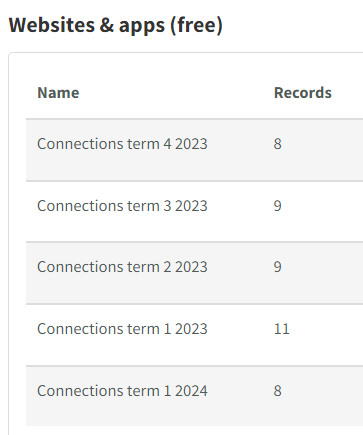Viewport: 363px width, 435px height.
Task: Click the word 'apps' in the page heading
Action: click(142, 27)
